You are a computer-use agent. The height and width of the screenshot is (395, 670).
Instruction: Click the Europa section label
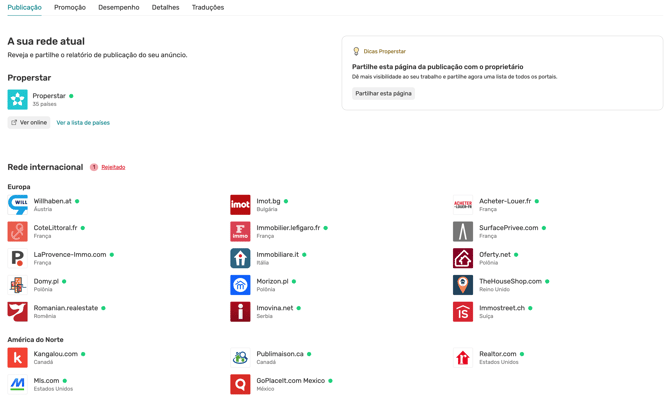19,187
